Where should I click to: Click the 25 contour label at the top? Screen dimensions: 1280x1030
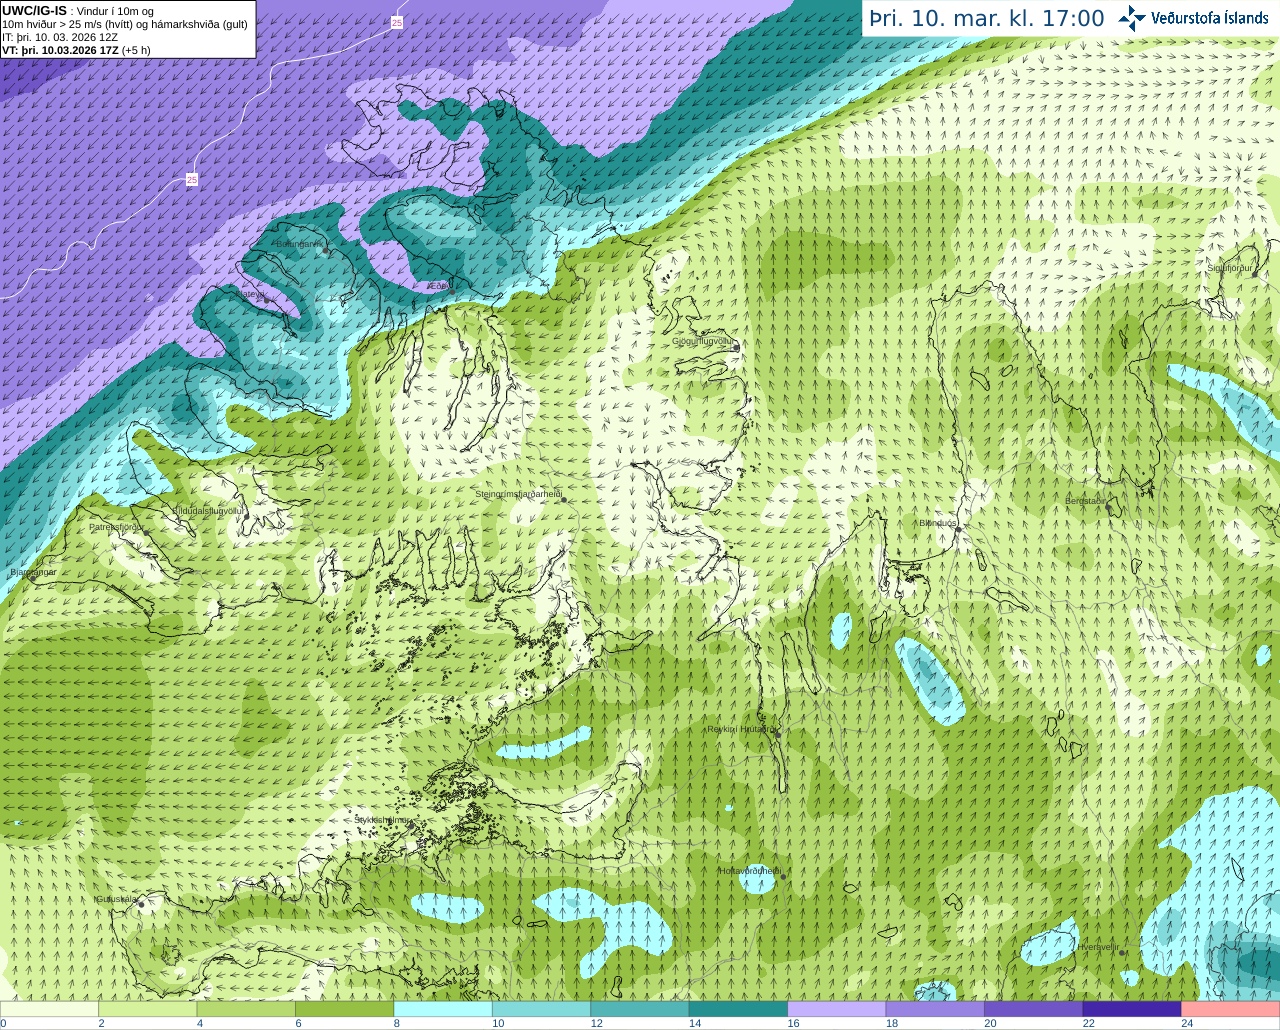(397, 22)
